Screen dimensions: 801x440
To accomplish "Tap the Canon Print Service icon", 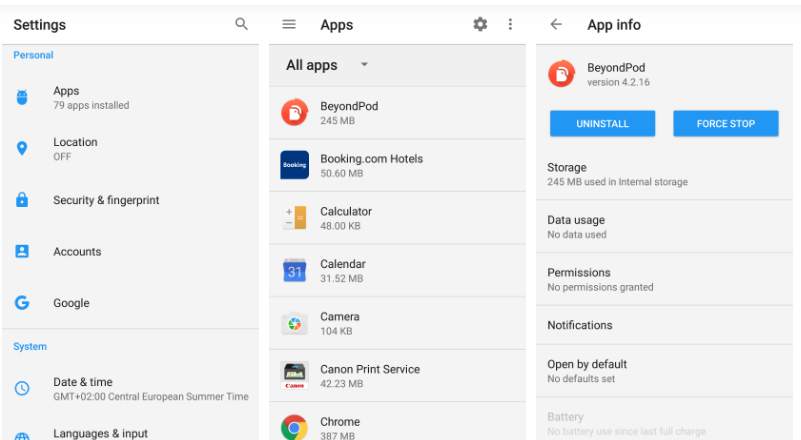I will (x=294, y=376).
